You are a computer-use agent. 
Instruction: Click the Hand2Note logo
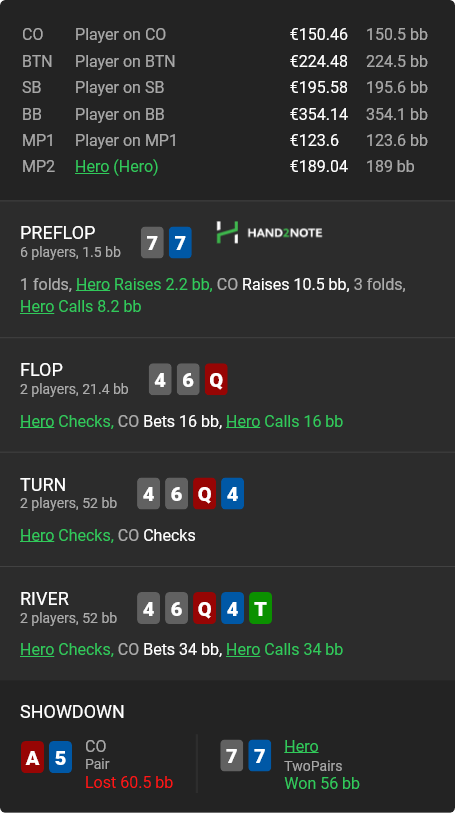pos(269,233)
